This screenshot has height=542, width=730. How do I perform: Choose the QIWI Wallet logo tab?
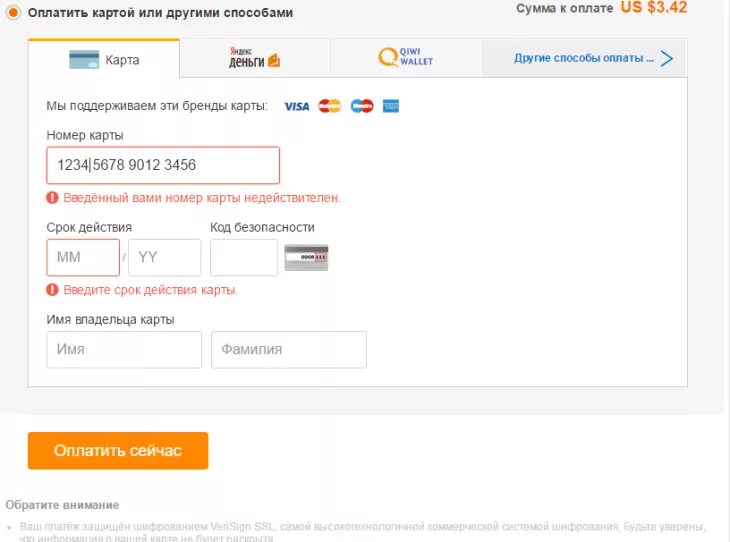tap(405, 58)
